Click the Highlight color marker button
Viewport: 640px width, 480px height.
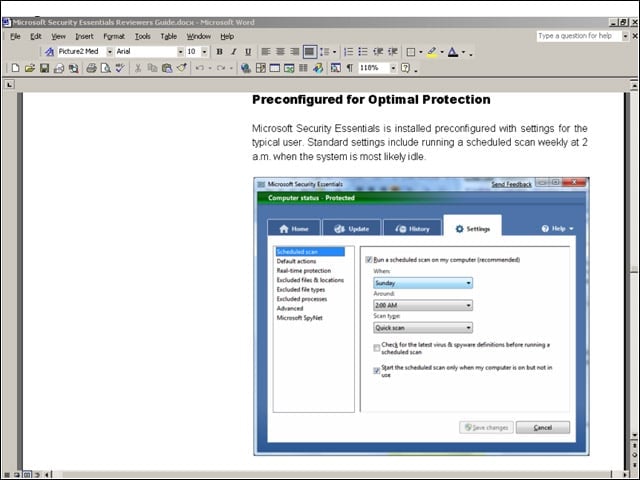432,52
